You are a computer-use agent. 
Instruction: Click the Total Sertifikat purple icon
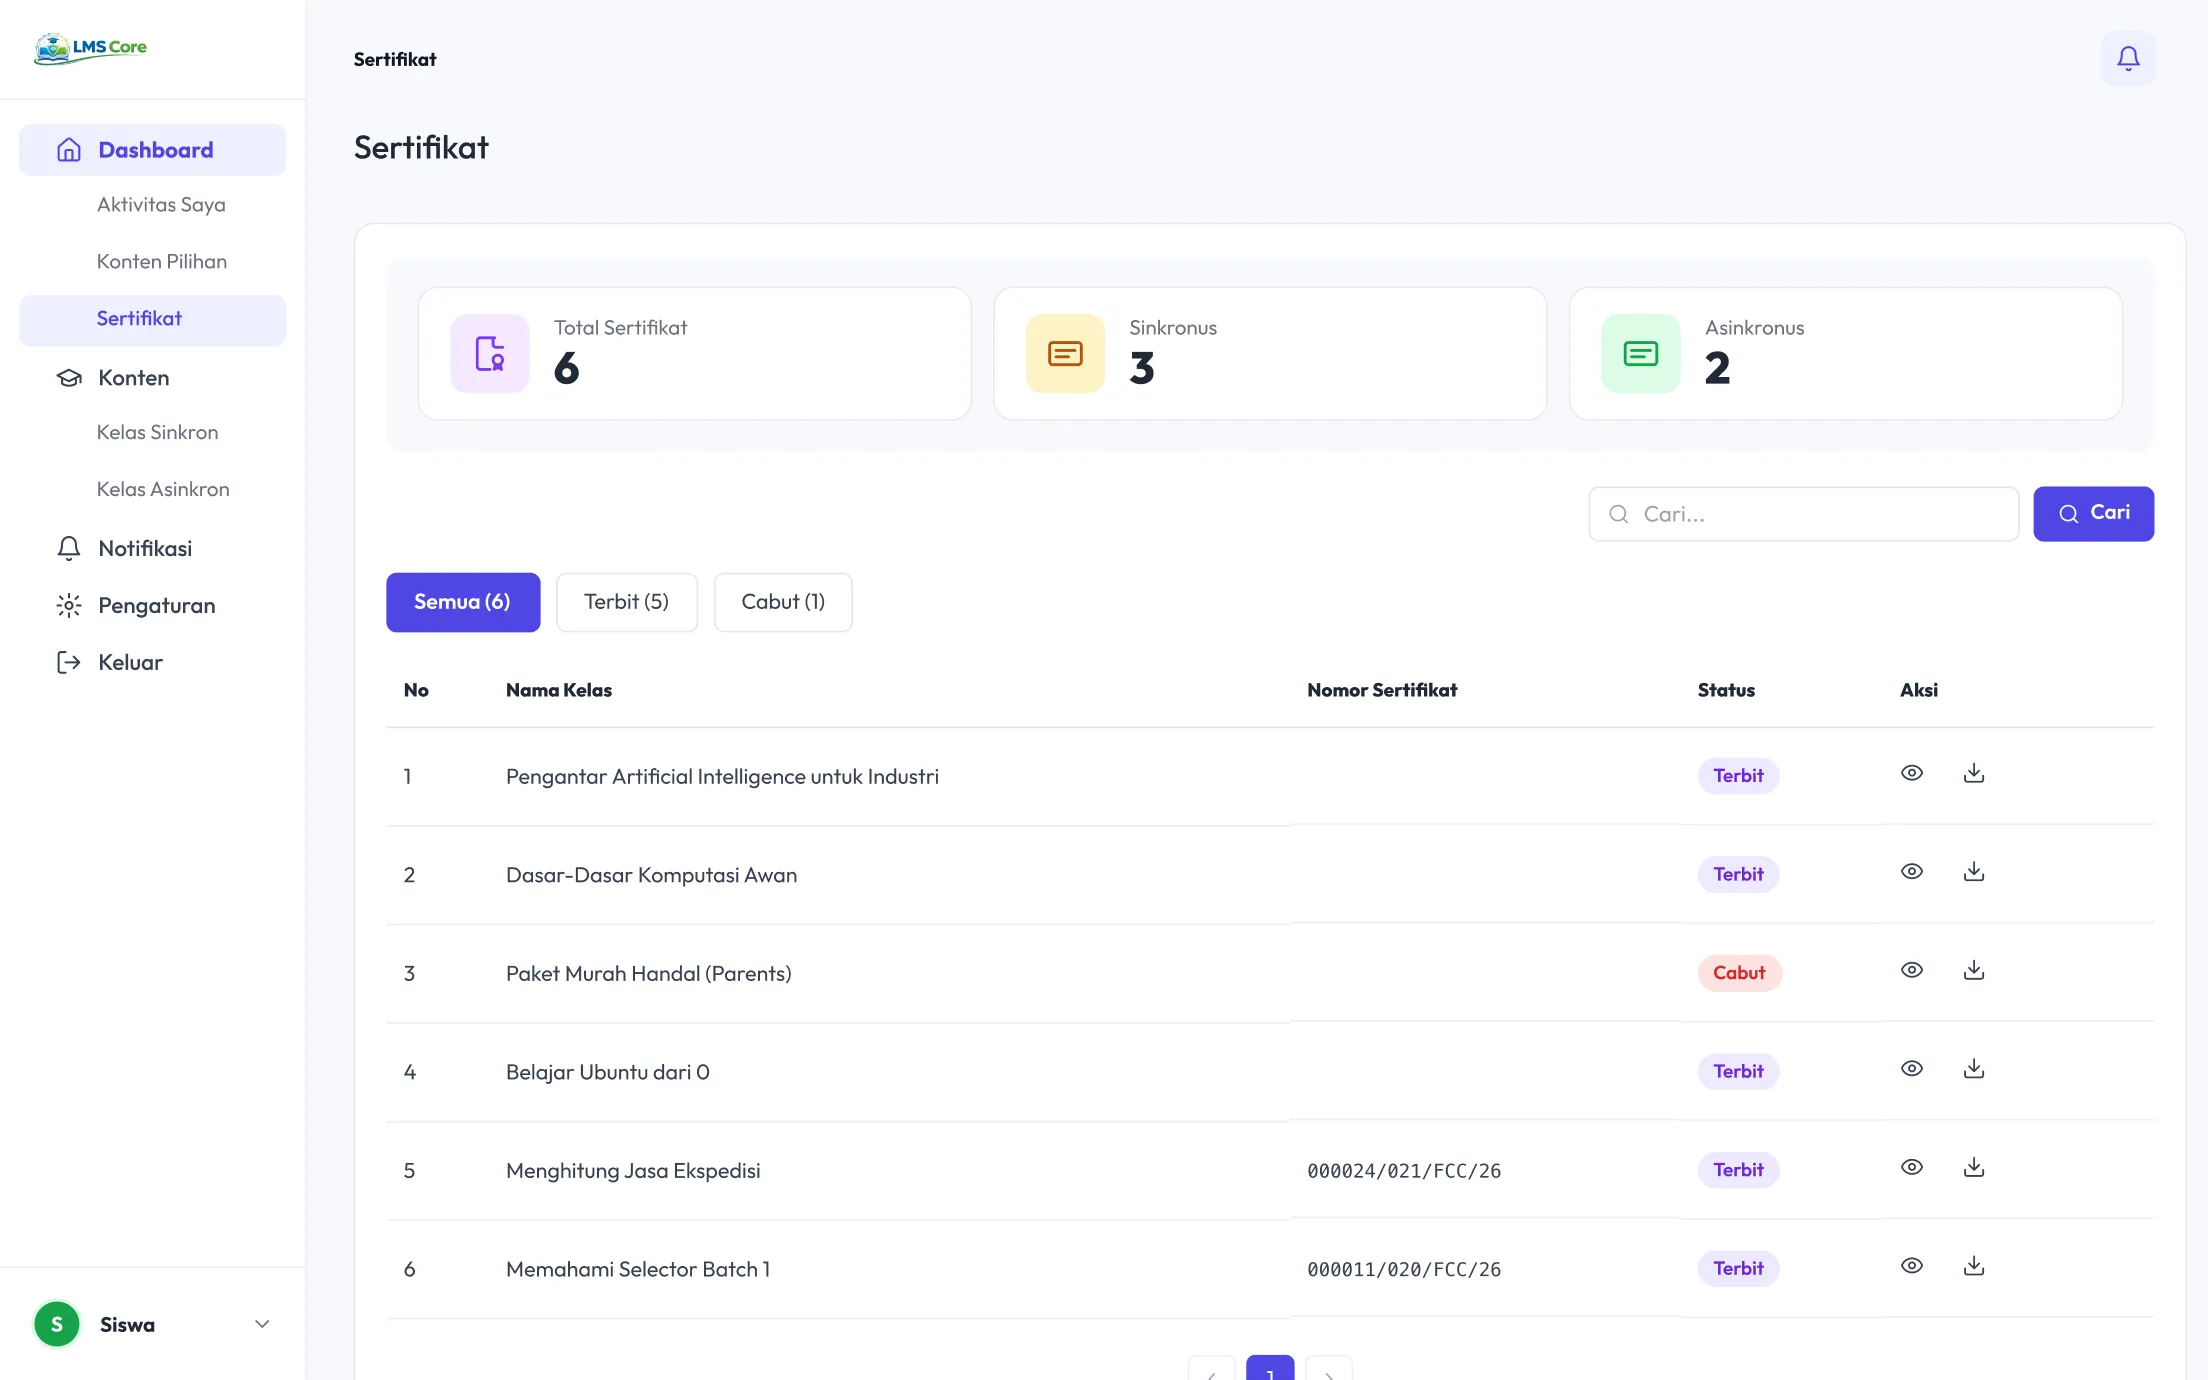click(490, 354)
